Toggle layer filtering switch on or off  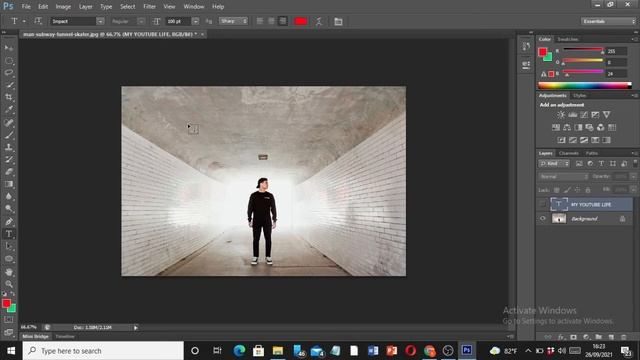635,163
